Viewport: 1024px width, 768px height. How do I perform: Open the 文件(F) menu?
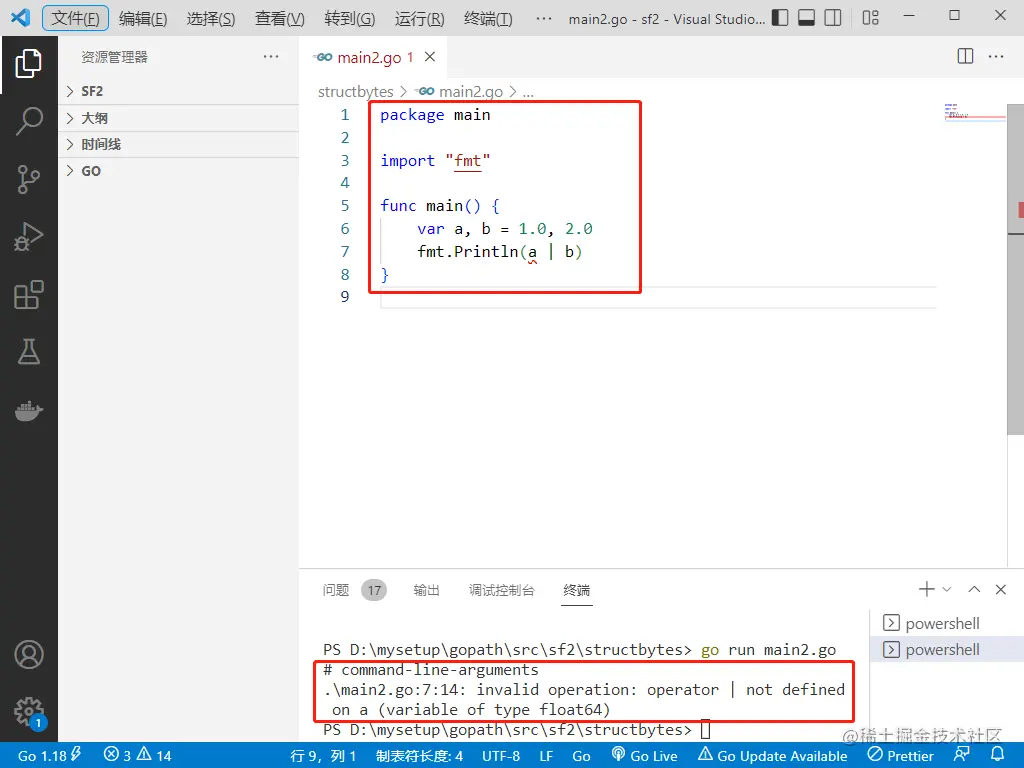(76, 18)
